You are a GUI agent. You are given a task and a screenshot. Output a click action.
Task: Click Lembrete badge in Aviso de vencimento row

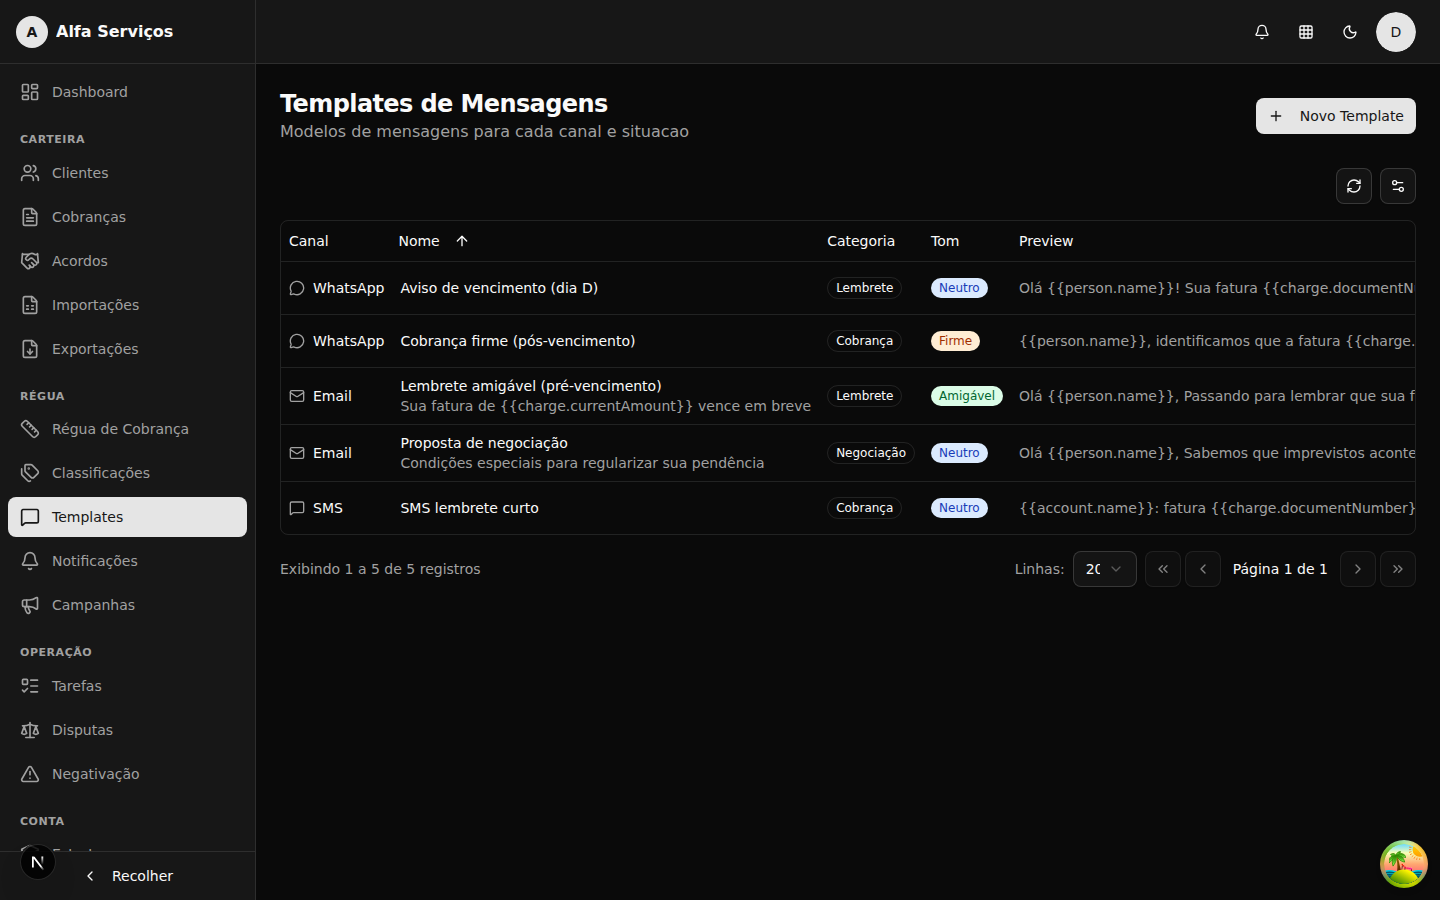865,288
